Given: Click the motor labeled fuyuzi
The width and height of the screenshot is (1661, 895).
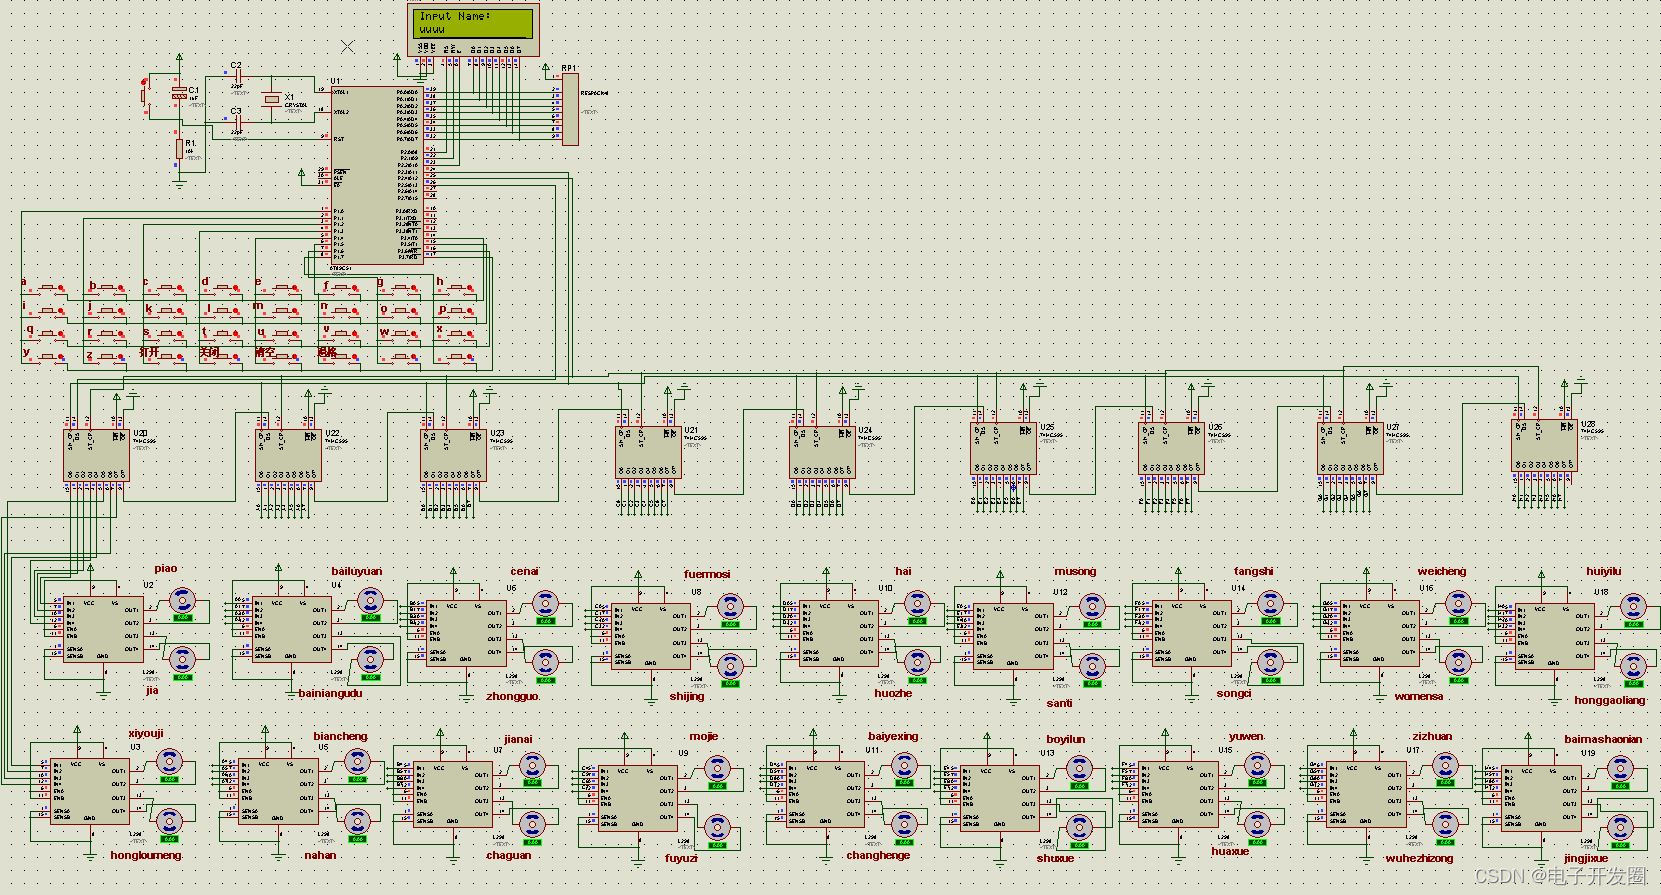Looking at the screenshot, I should coord(716,827).
